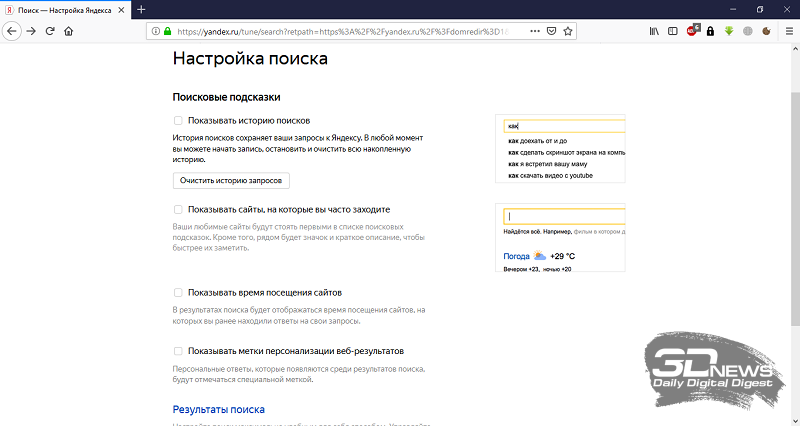Viewport: 800px width, 426px height.
Task: Click the black padlock extension icon
Action: coord(710,31)
